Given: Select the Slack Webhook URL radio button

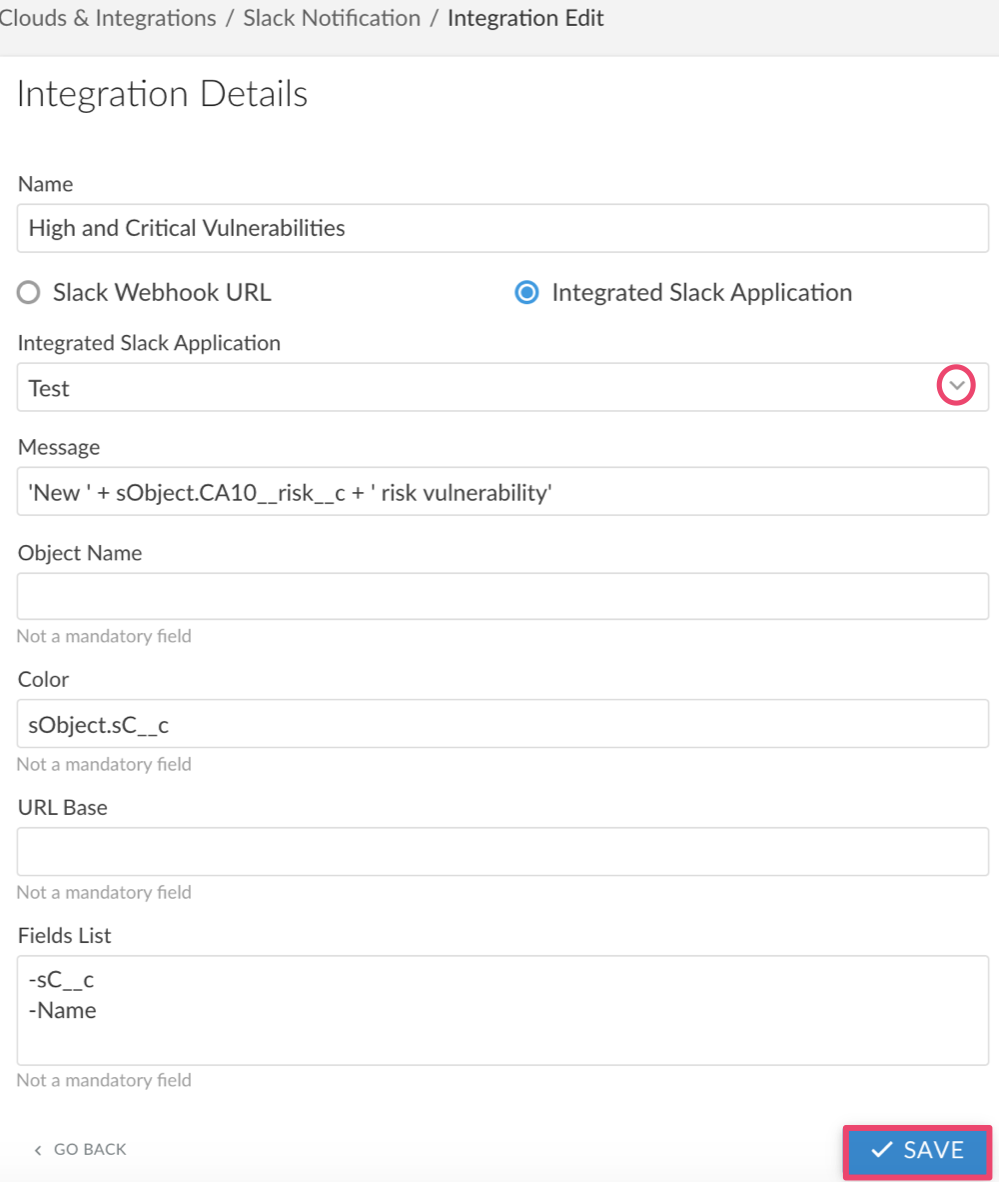Looking at the screenshot, I should [29, 293].
